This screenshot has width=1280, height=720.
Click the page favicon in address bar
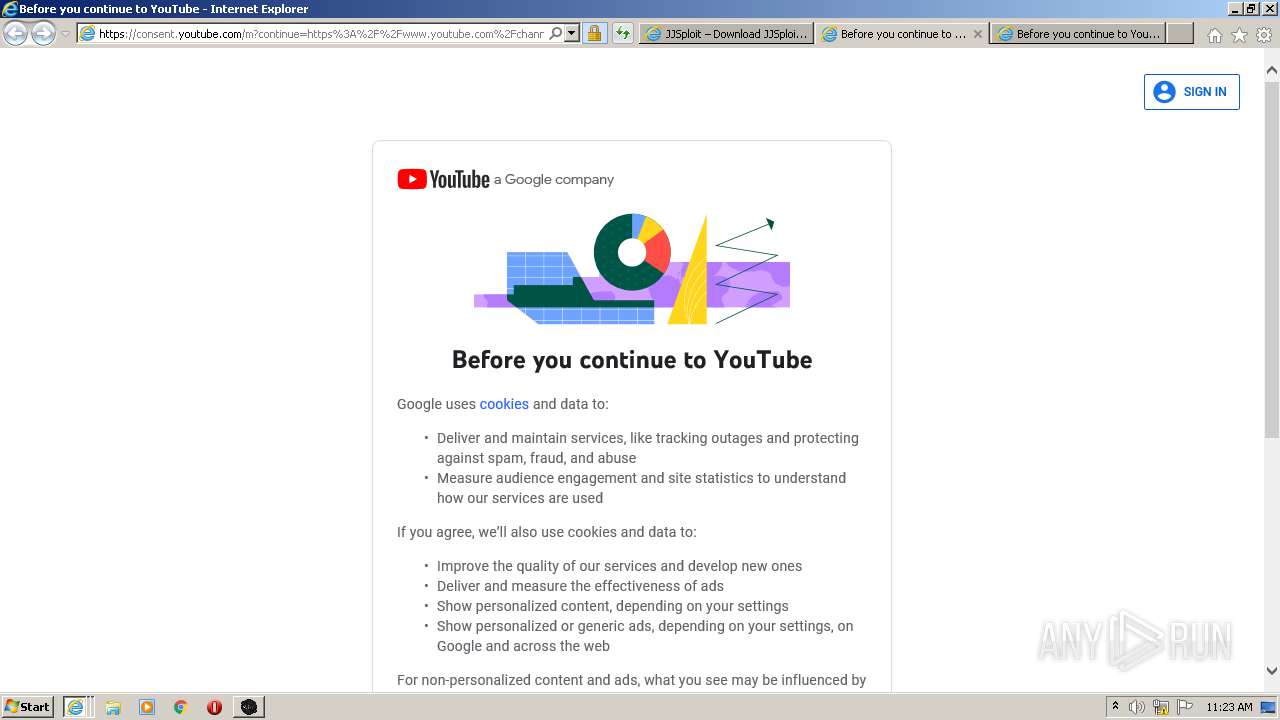click(x=88, y=34)
